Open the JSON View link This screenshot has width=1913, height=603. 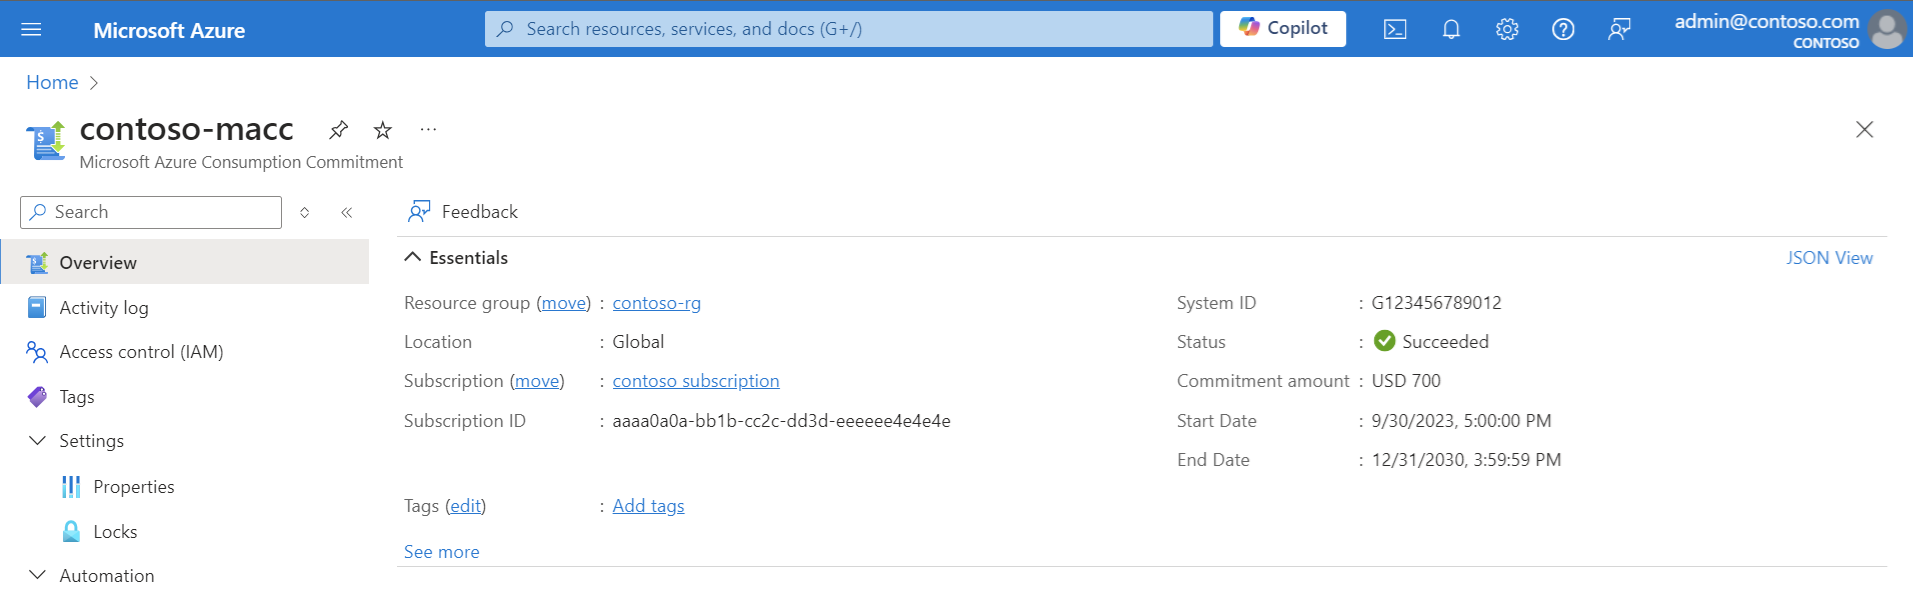coord(1829,258)
